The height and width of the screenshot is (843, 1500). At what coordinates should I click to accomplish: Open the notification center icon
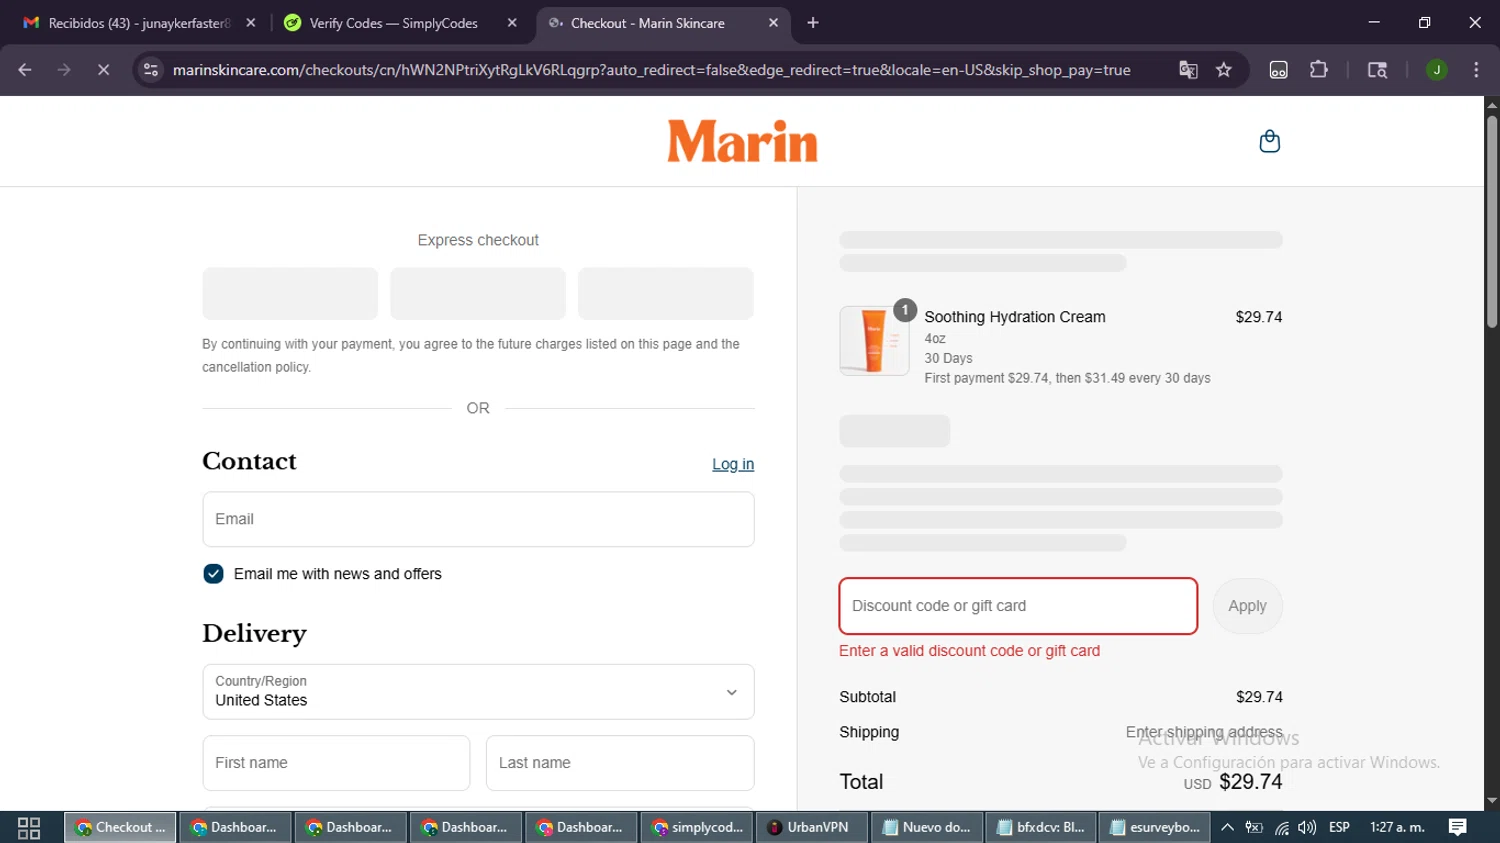coord(1457,827)
